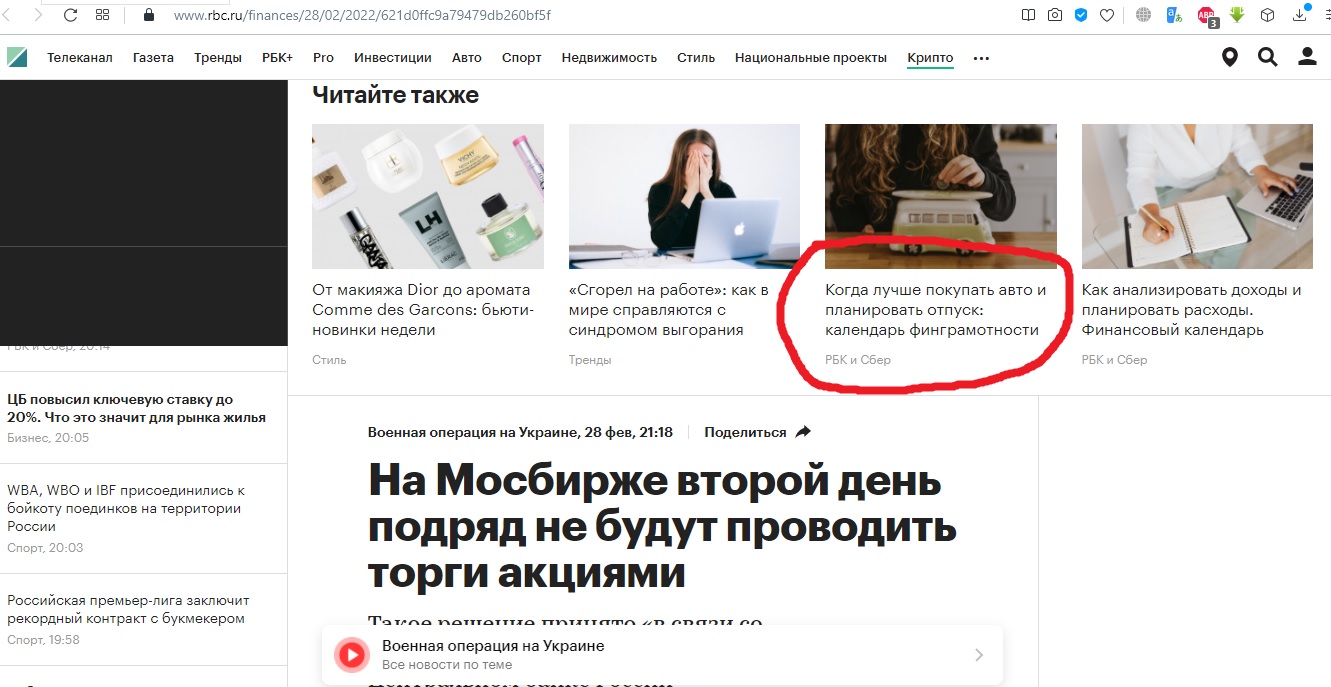Reload the page with browser refresh icon
This screenshot has height=687, width=1331.
click(x=70, y=15)
